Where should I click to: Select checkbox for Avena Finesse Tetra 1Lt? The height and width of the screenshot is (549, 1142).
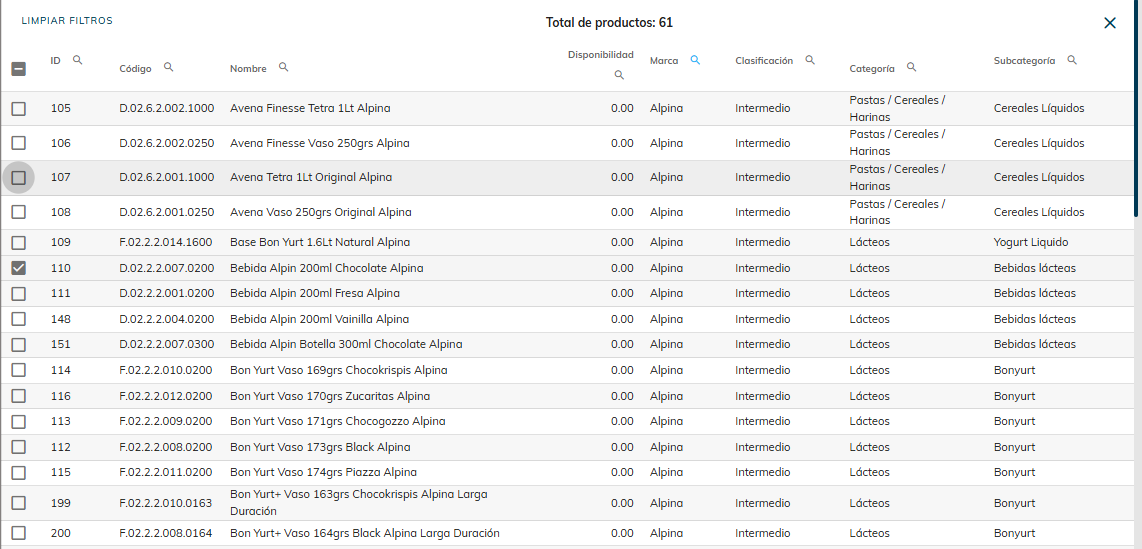click(19, 109)
